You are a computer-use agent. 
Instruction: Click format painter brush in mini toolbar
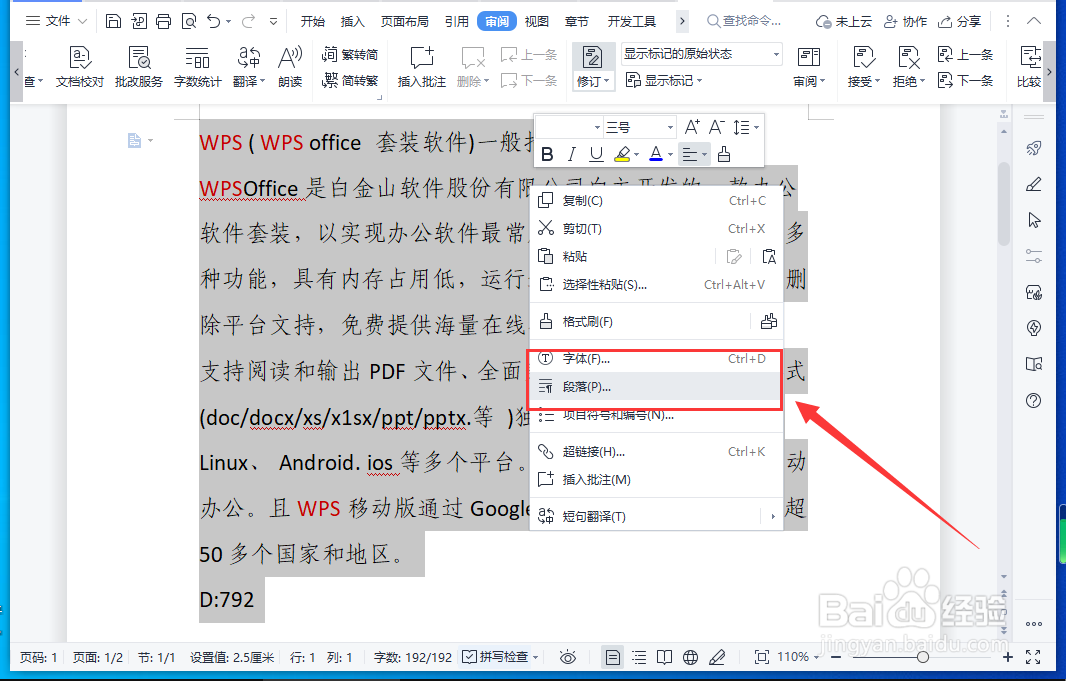click(724, 155)
